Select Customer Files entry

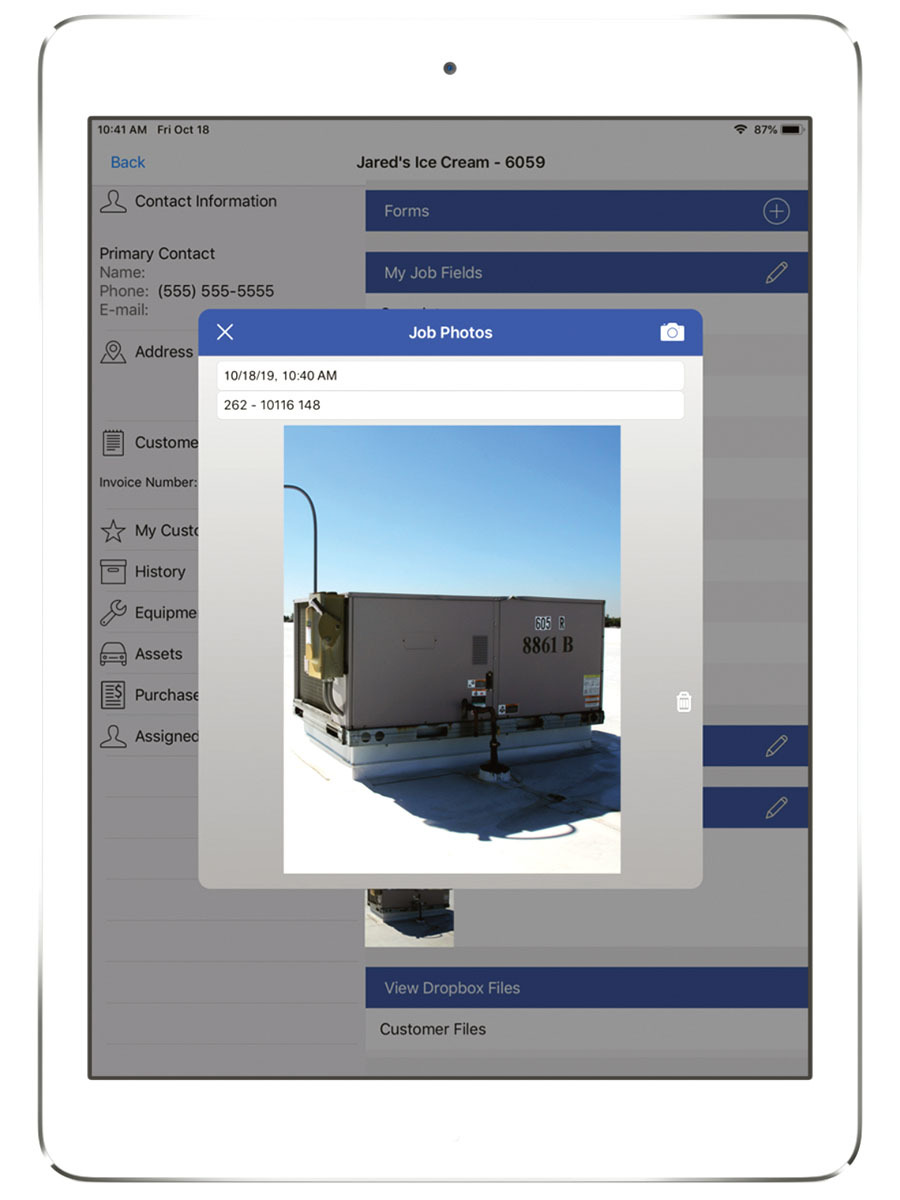tap(433, 1029)
